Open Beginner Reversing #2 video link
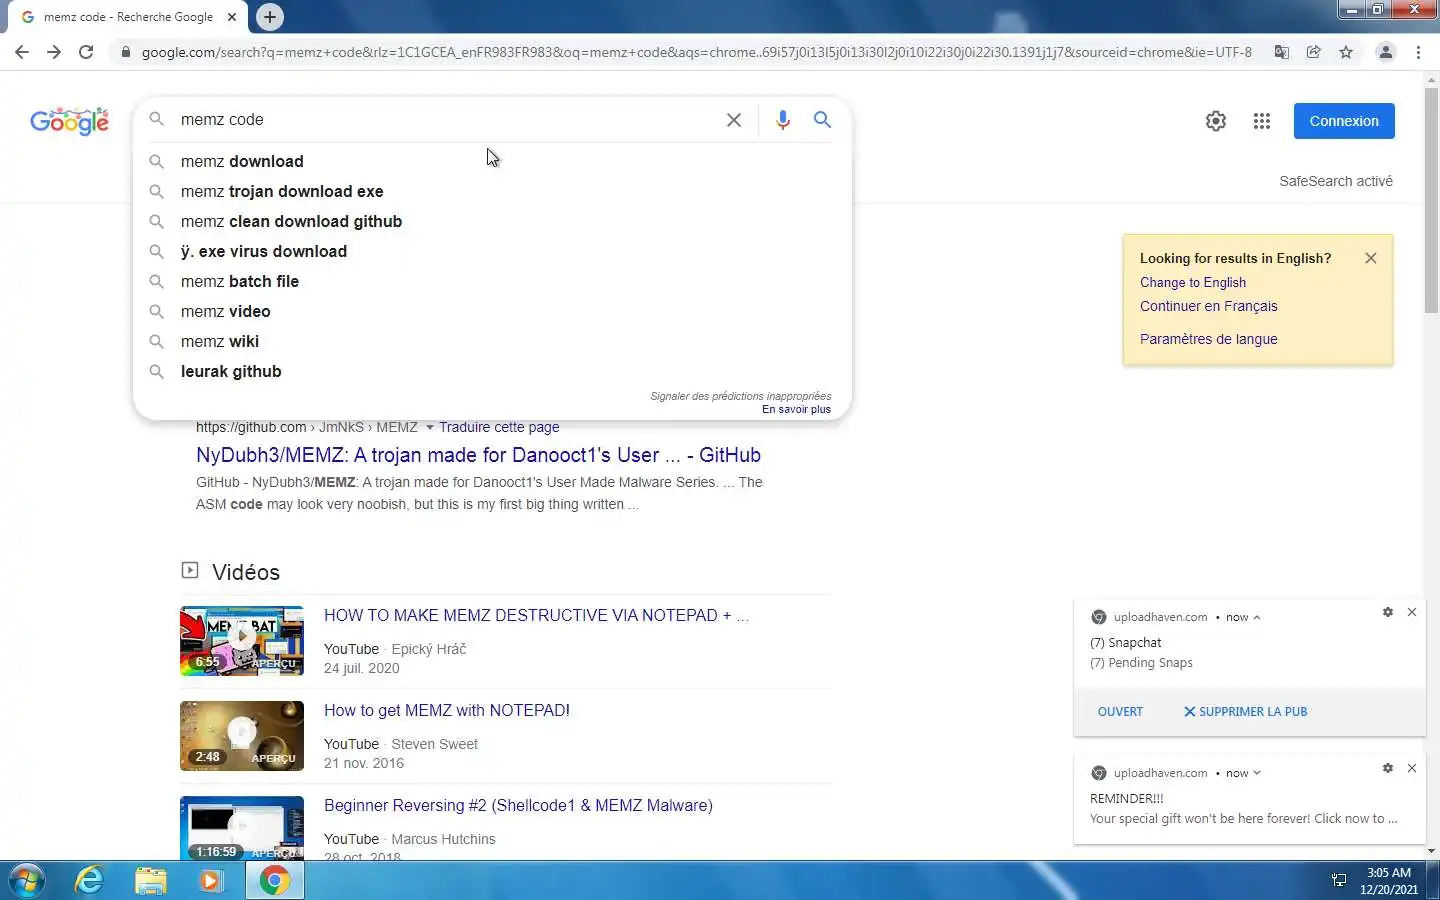 point(518,805)
